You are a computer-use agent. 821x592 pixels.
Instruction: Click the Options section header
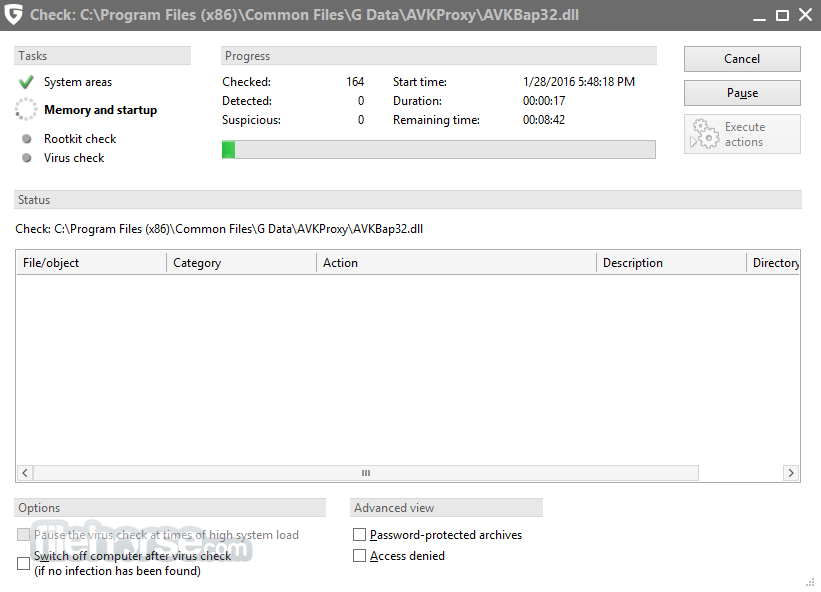pos(170,508)
